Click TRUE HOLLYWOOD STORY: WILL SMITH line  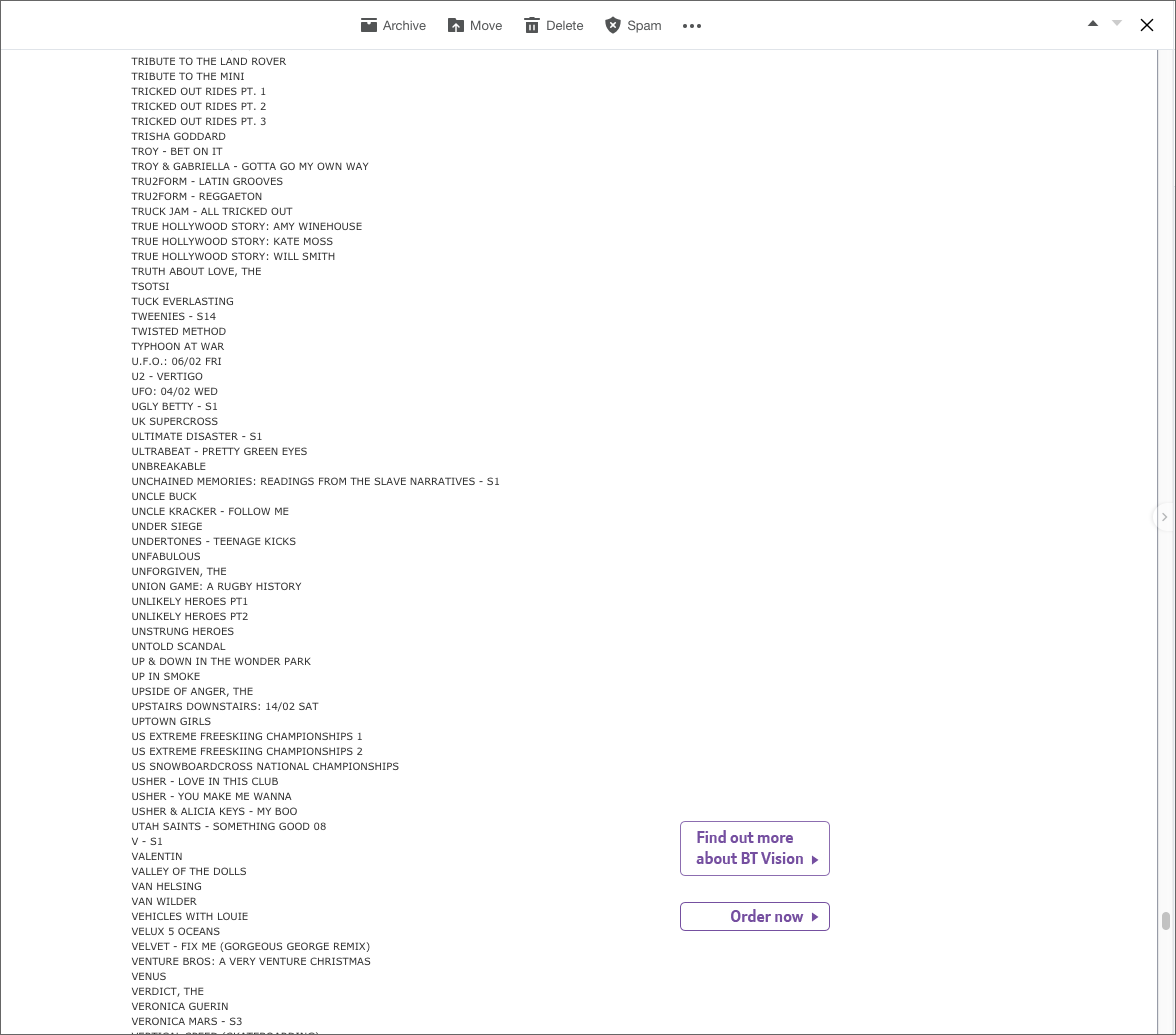tap(233, 256)
